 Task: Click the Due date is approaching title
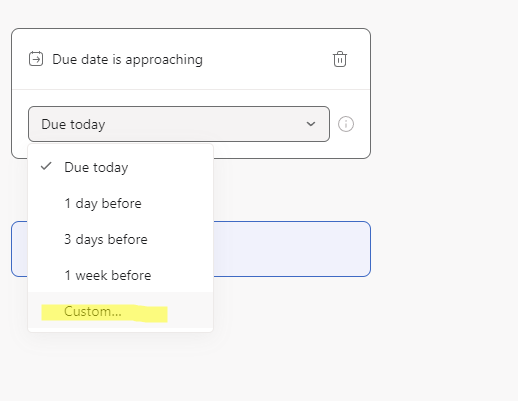point(127,60)
